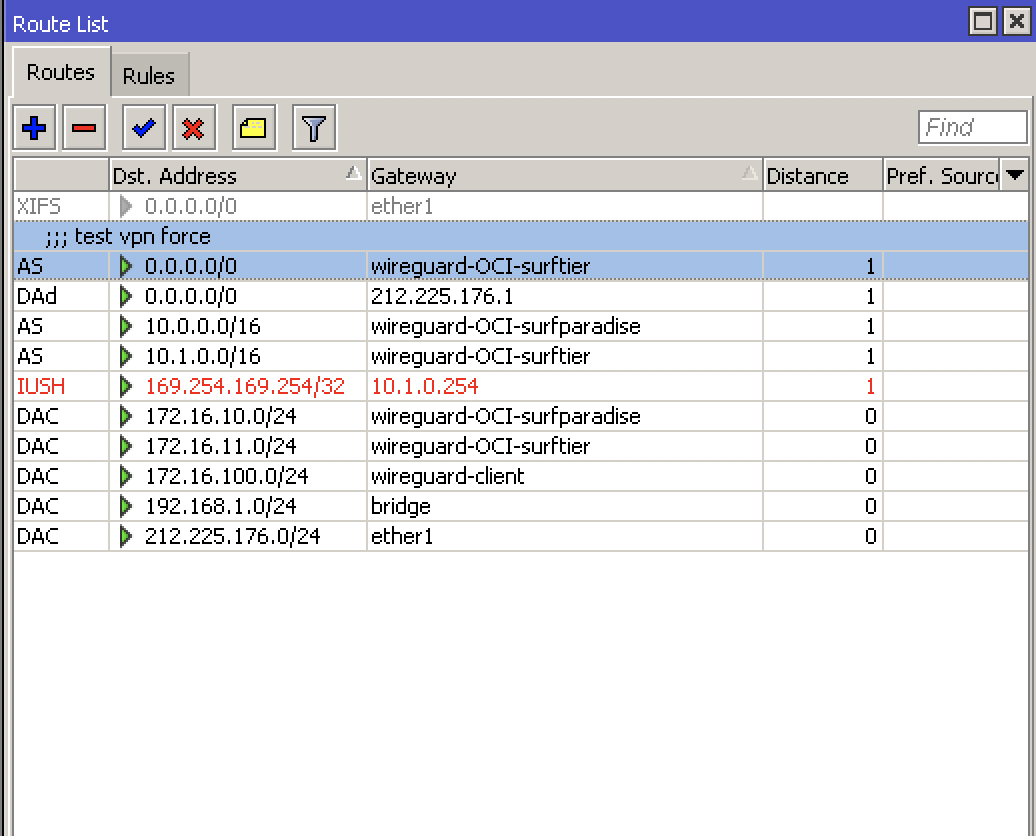Select gateway 212.225.176.1 cell
The width and height of the screenshot is (1036, 836).
565,296
